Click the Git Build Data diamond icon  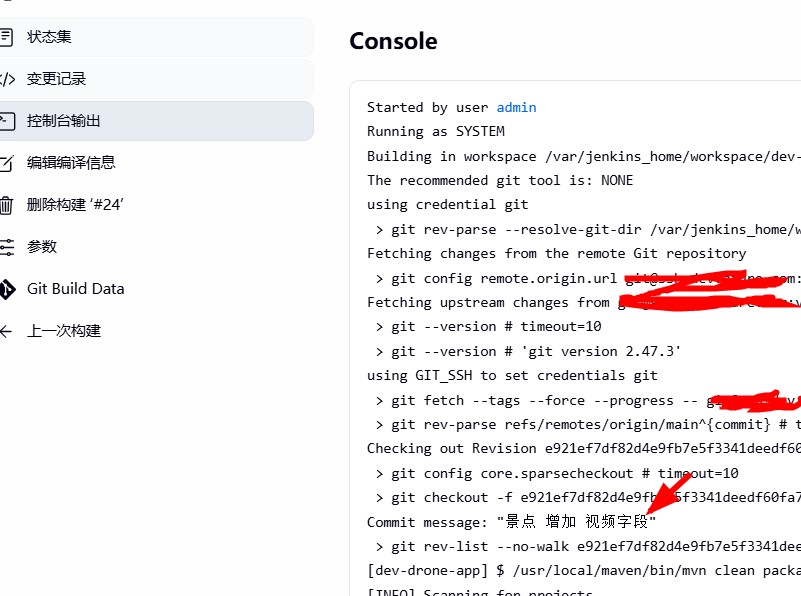click(x=7, y=289)
